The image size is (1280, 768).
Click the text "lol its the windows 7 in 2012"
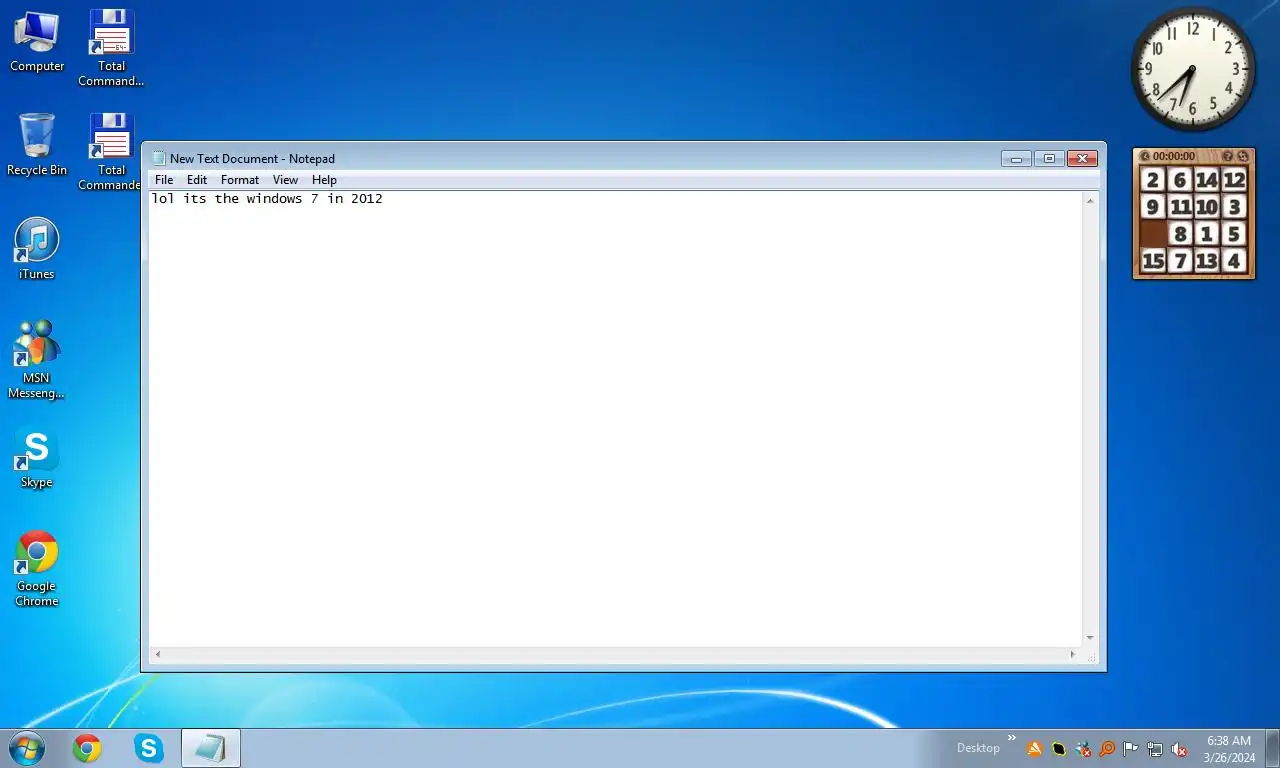pos(267,199)
